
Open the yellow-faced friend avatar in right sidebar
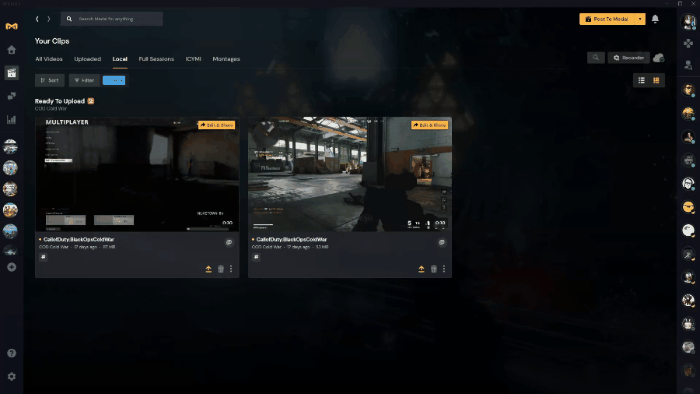pos(688,207)
